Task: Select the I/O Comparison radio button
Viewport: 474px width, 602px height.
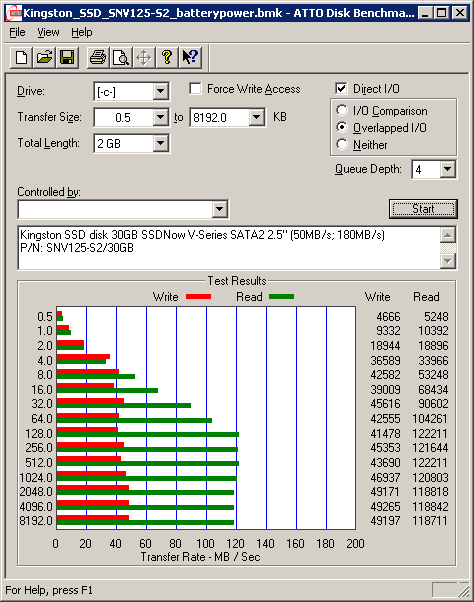Action: [342, 111]
